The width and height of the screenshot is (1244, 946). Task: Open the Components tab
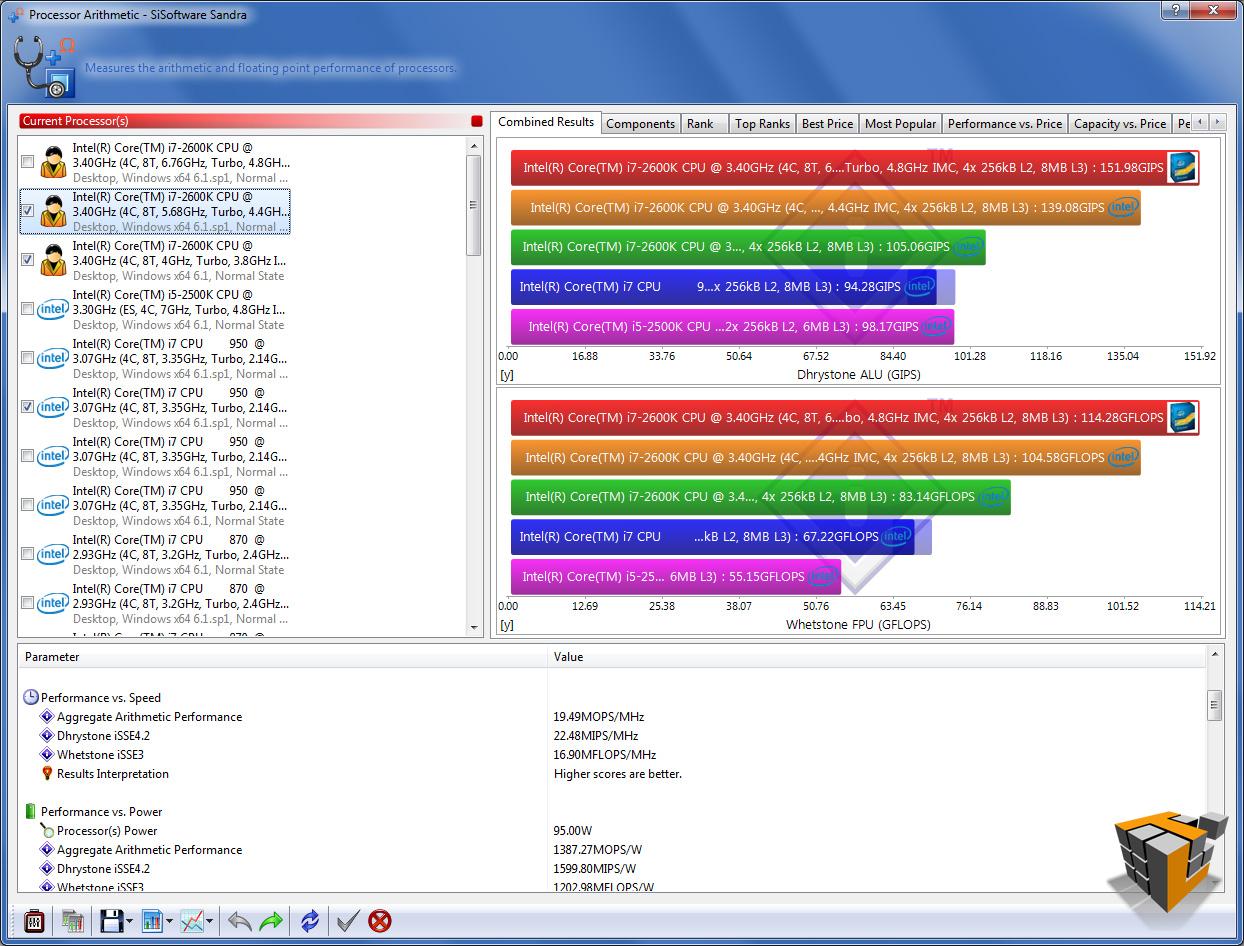click(x=641, y=124)
